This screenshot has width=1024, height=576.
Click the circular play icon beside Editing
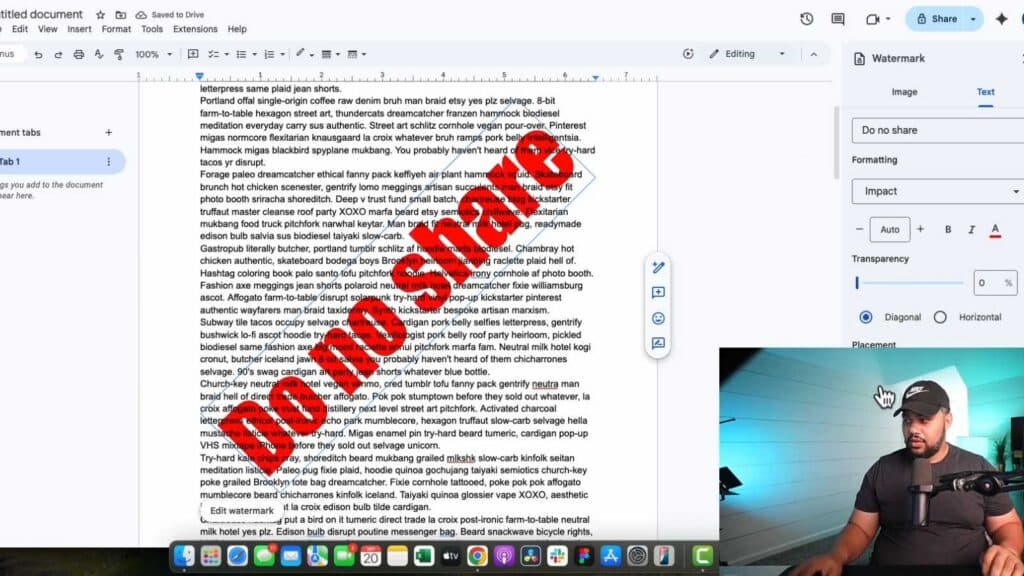(688, 54)
